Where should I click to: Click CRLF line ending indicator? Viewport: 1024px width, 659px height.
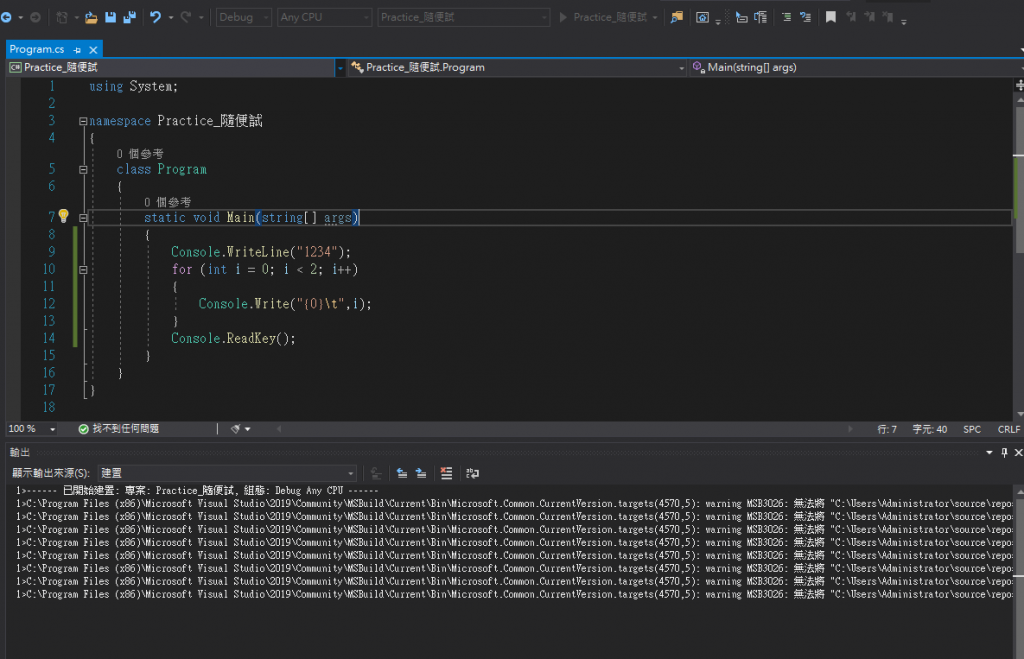pos(1008,429)
